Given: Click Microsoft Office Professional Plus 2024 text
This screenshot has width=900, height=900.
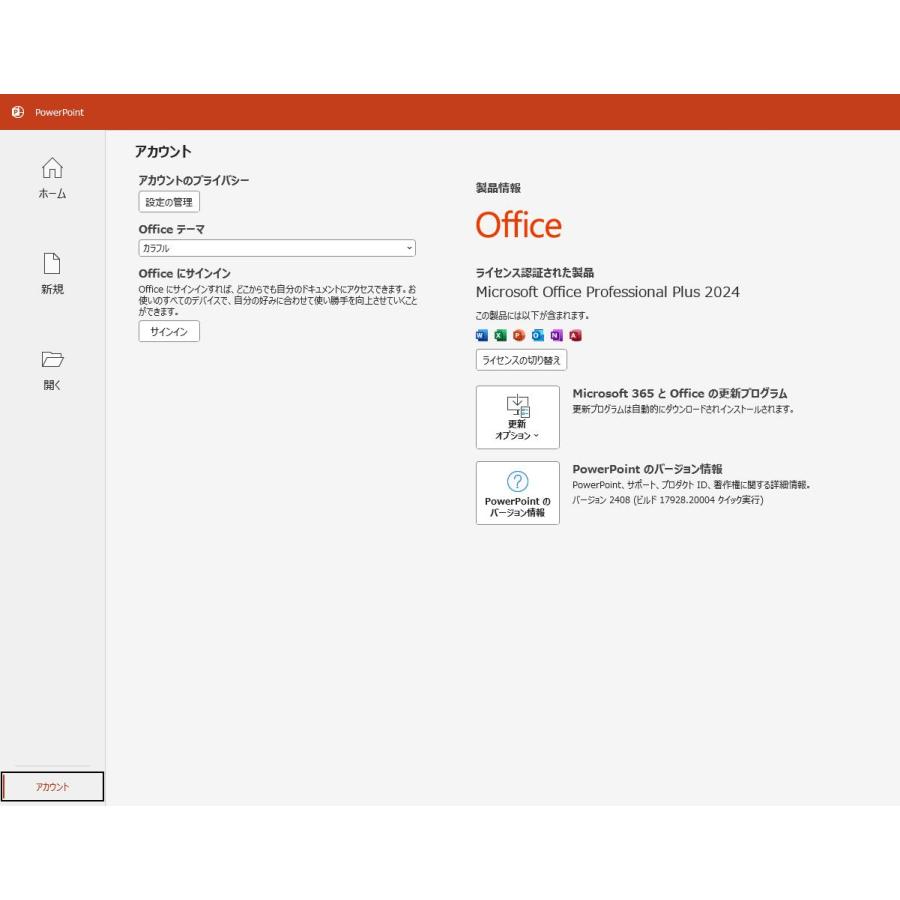Looking at the screenshot, I should [x=607, y=292].
